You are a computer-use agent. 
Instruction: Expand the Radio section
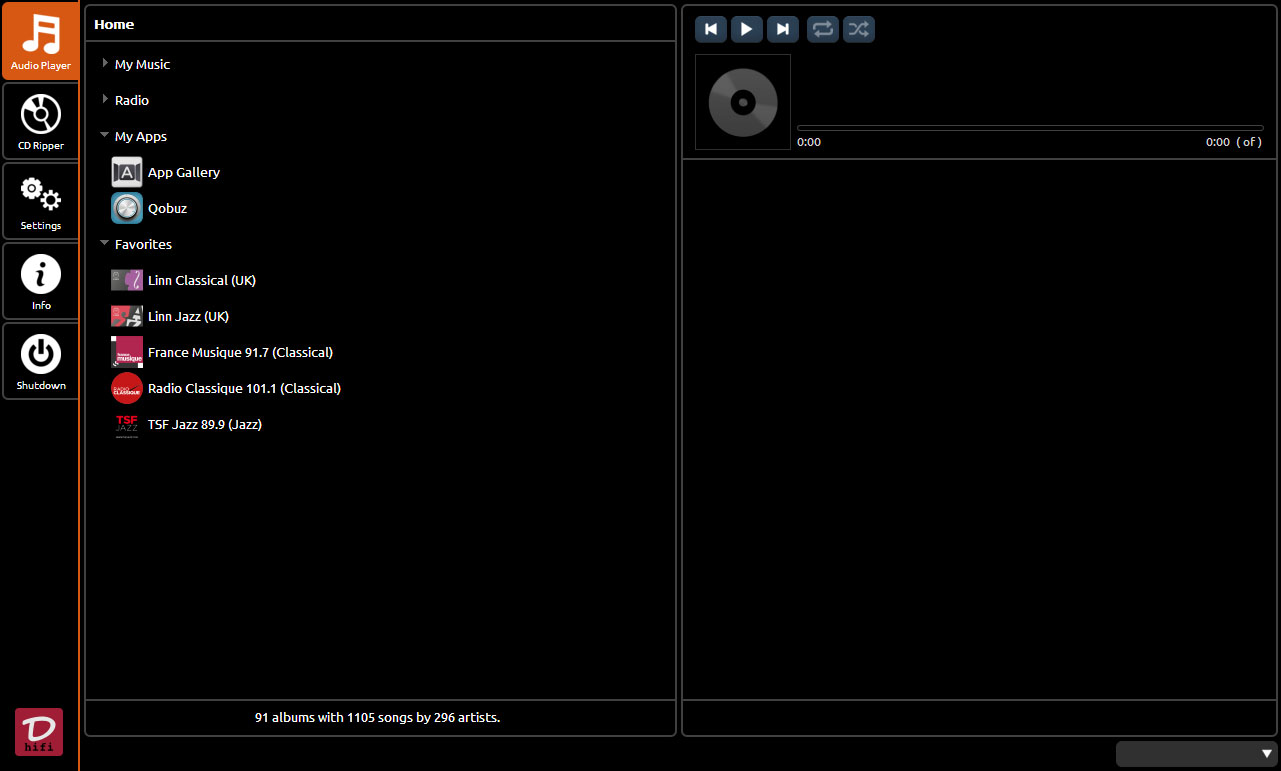[x=105, y=100]
